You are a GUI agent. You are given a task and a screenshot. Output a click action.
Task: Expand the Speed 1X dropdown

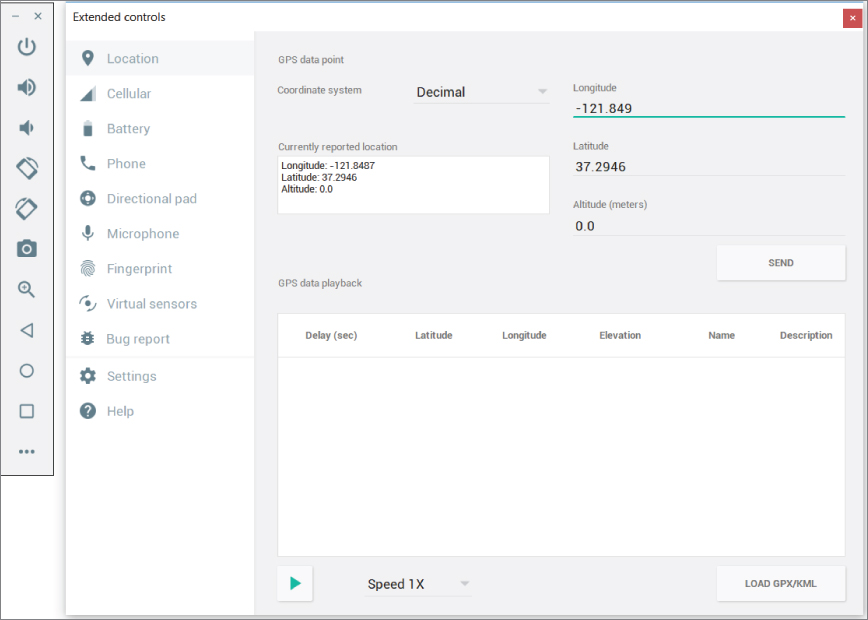[x=418, y=584]
